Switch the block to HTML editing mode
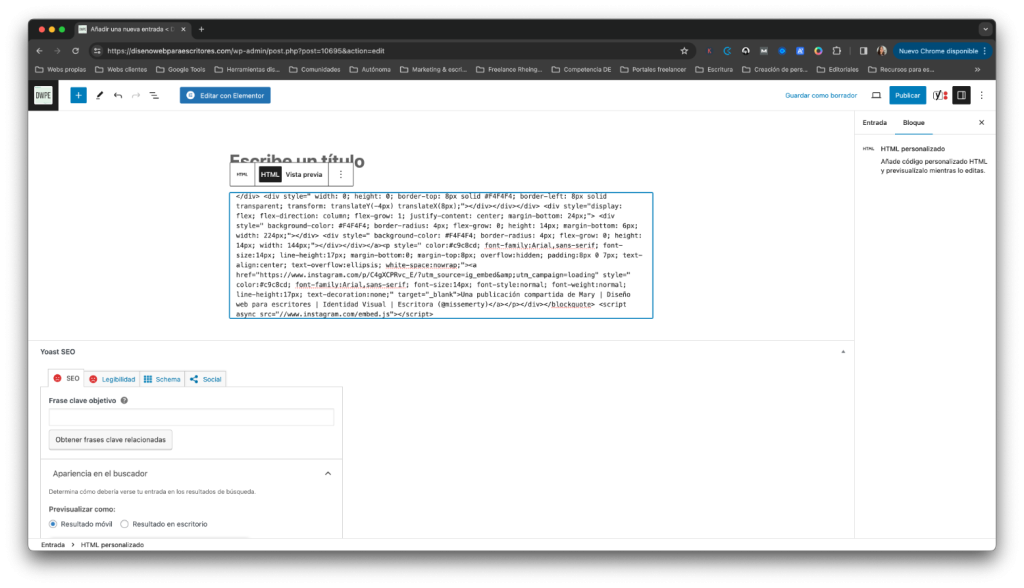The width and height of the screenshot is (1024, 588). [x=268, y=173]
